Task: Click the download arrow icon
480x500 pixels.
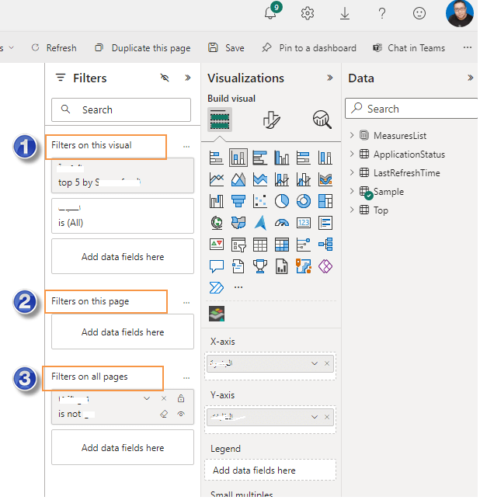Action: click(345, 13)
